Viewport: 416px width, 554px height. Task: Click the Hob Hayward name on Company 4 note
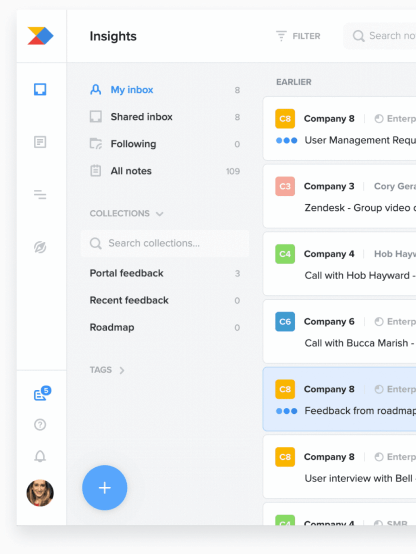point(395,254)
